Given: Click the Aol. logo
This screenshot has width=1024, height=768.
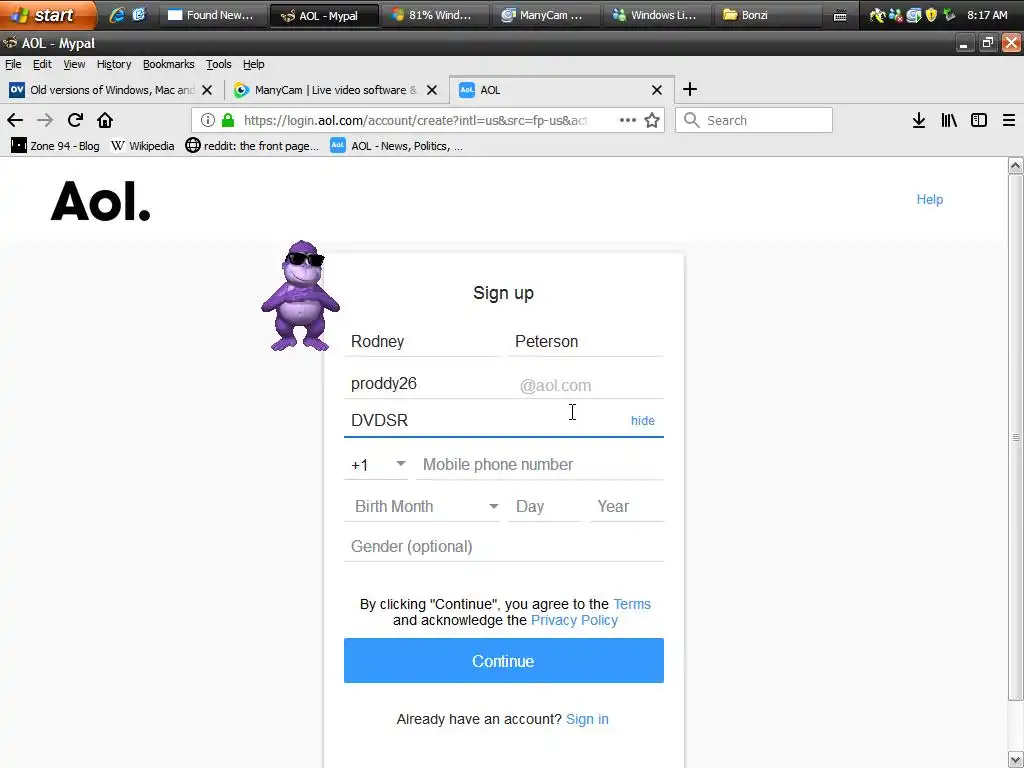Looking at the screenshot, I should click(x=101, y=201).
